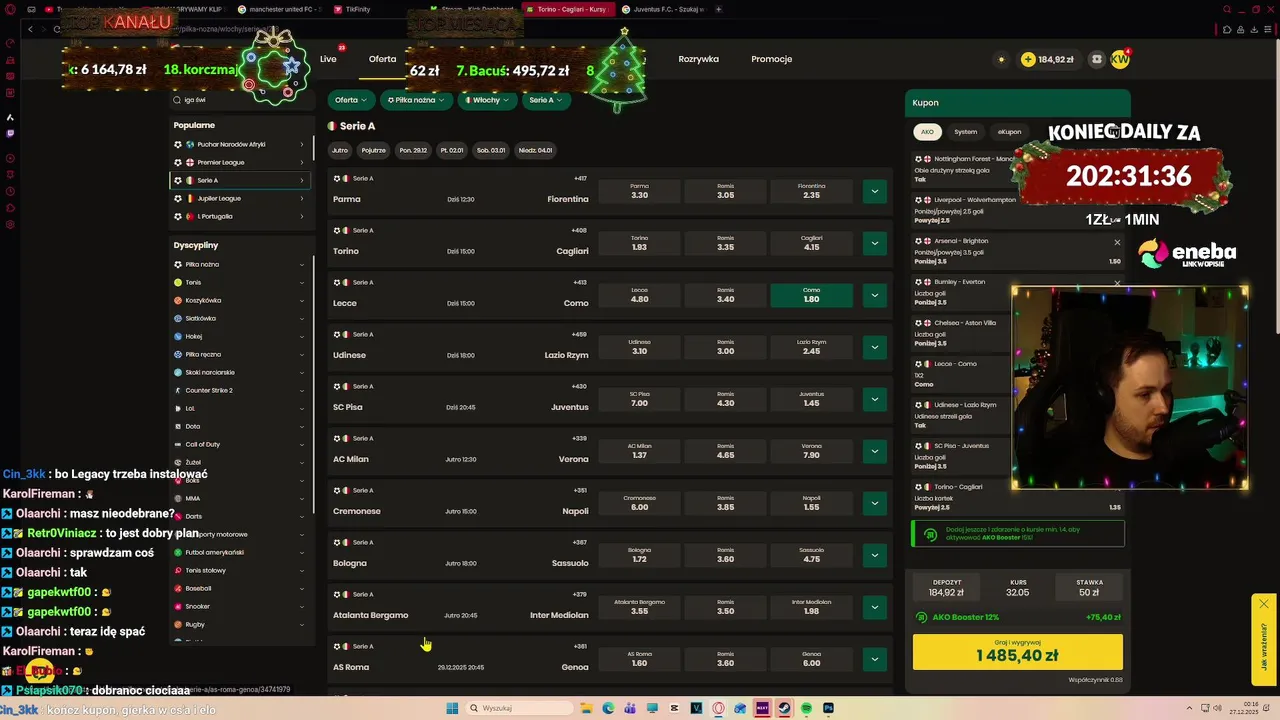The height and width of the screenshot is (720, 1280).
Task: Filter matches by Sob. 03.01
Action: point(491,150)
